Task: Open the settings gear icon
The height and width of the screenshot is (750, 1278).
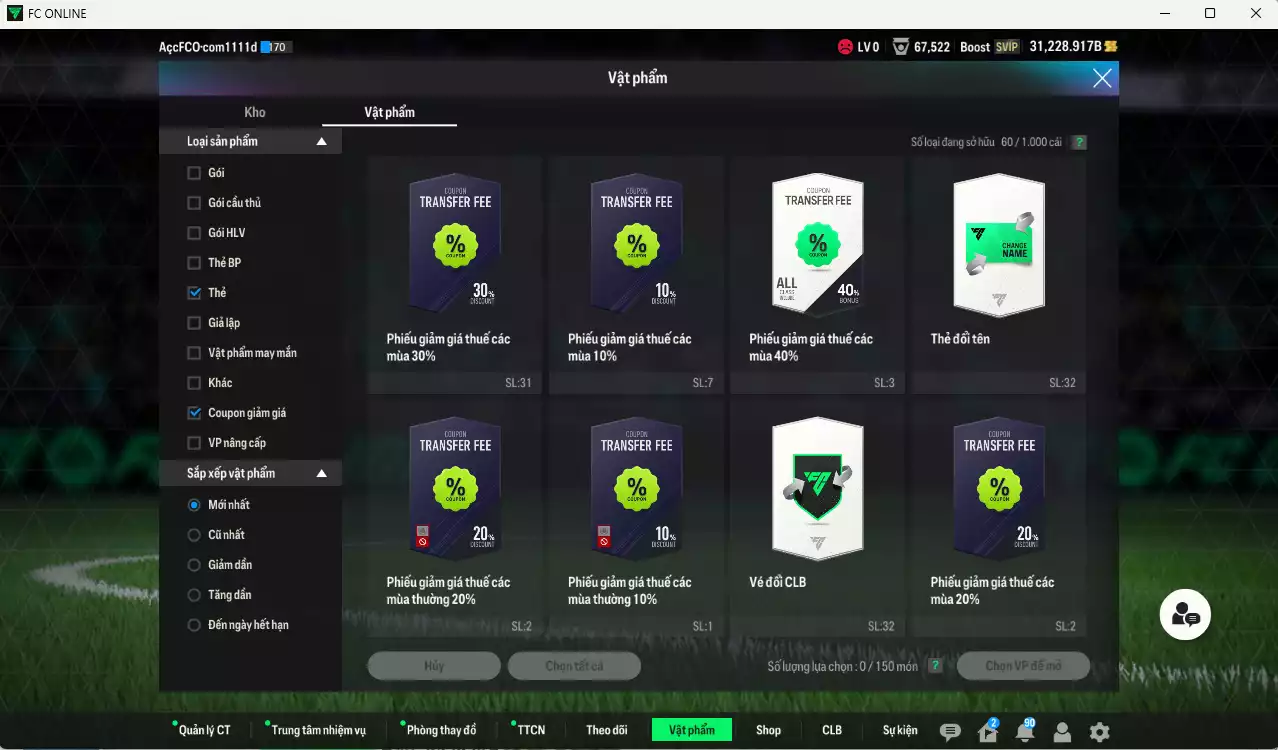Action: coord(1098,732)
